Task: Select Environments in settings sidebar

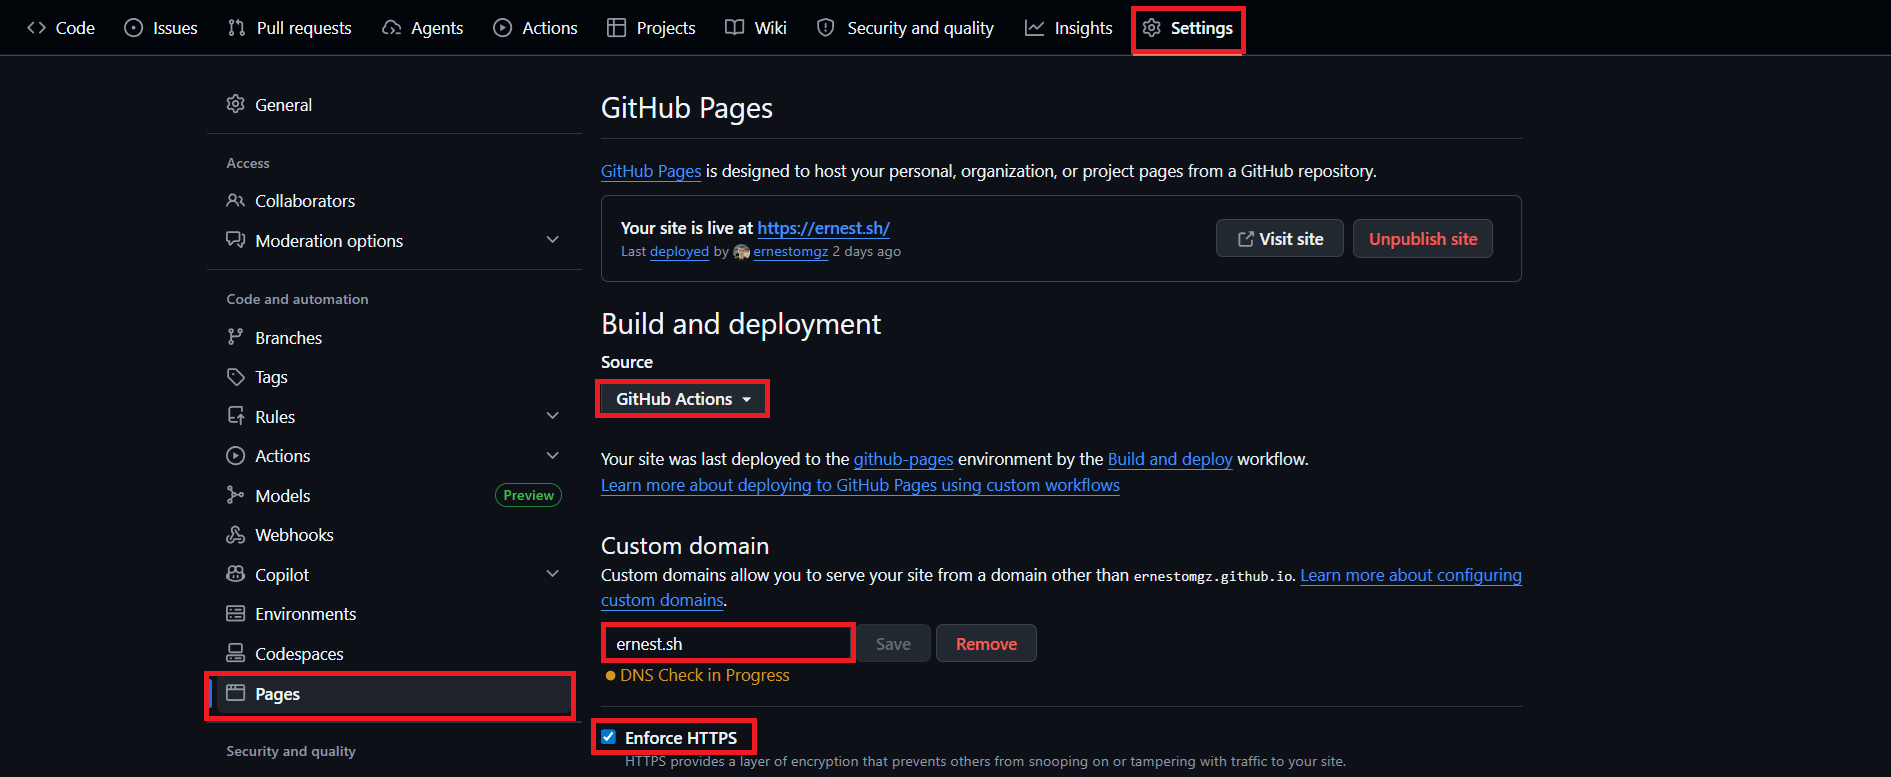Action: coord(394,614)
